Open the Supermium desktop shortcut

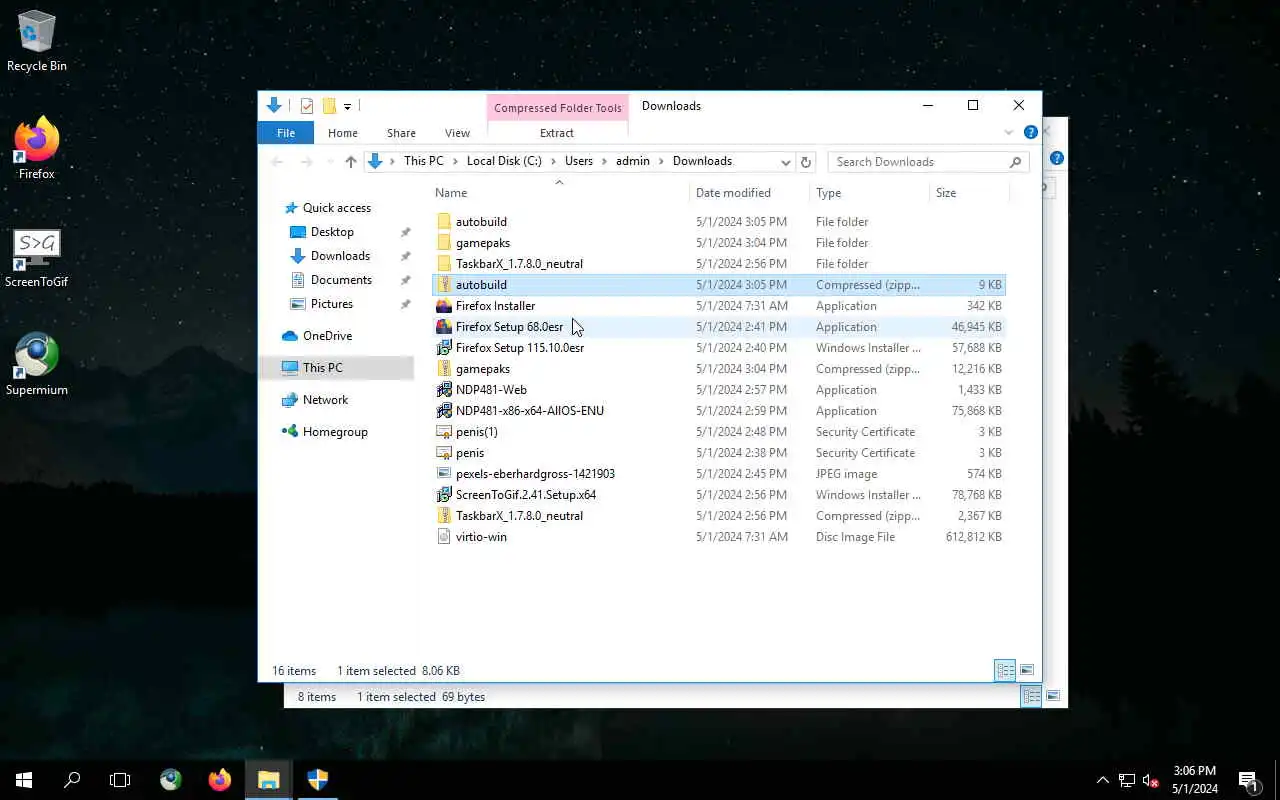[37, 365]
